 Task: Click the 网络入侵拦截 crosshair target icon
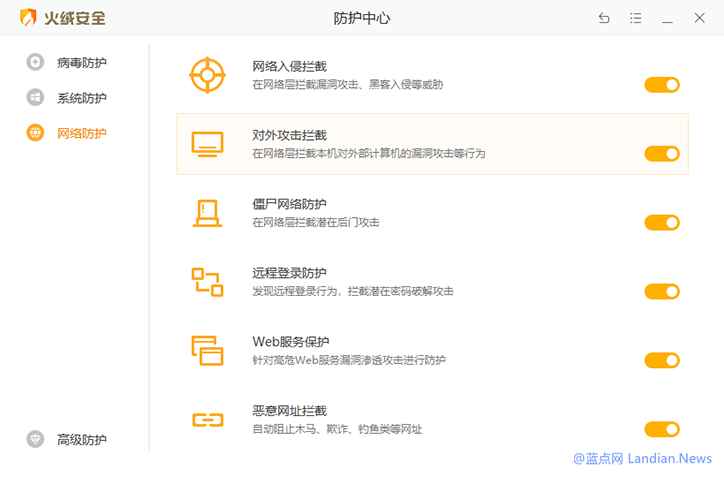[x=207, y=75]
